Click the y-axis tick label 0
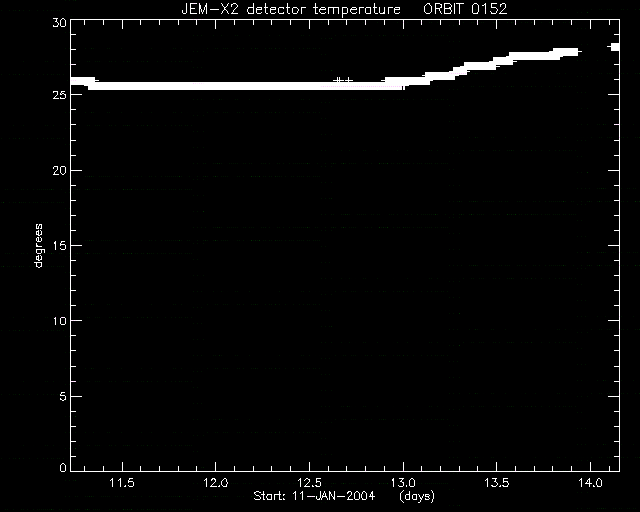This screenshot has width=640, height=512. [x=63, y=467]
